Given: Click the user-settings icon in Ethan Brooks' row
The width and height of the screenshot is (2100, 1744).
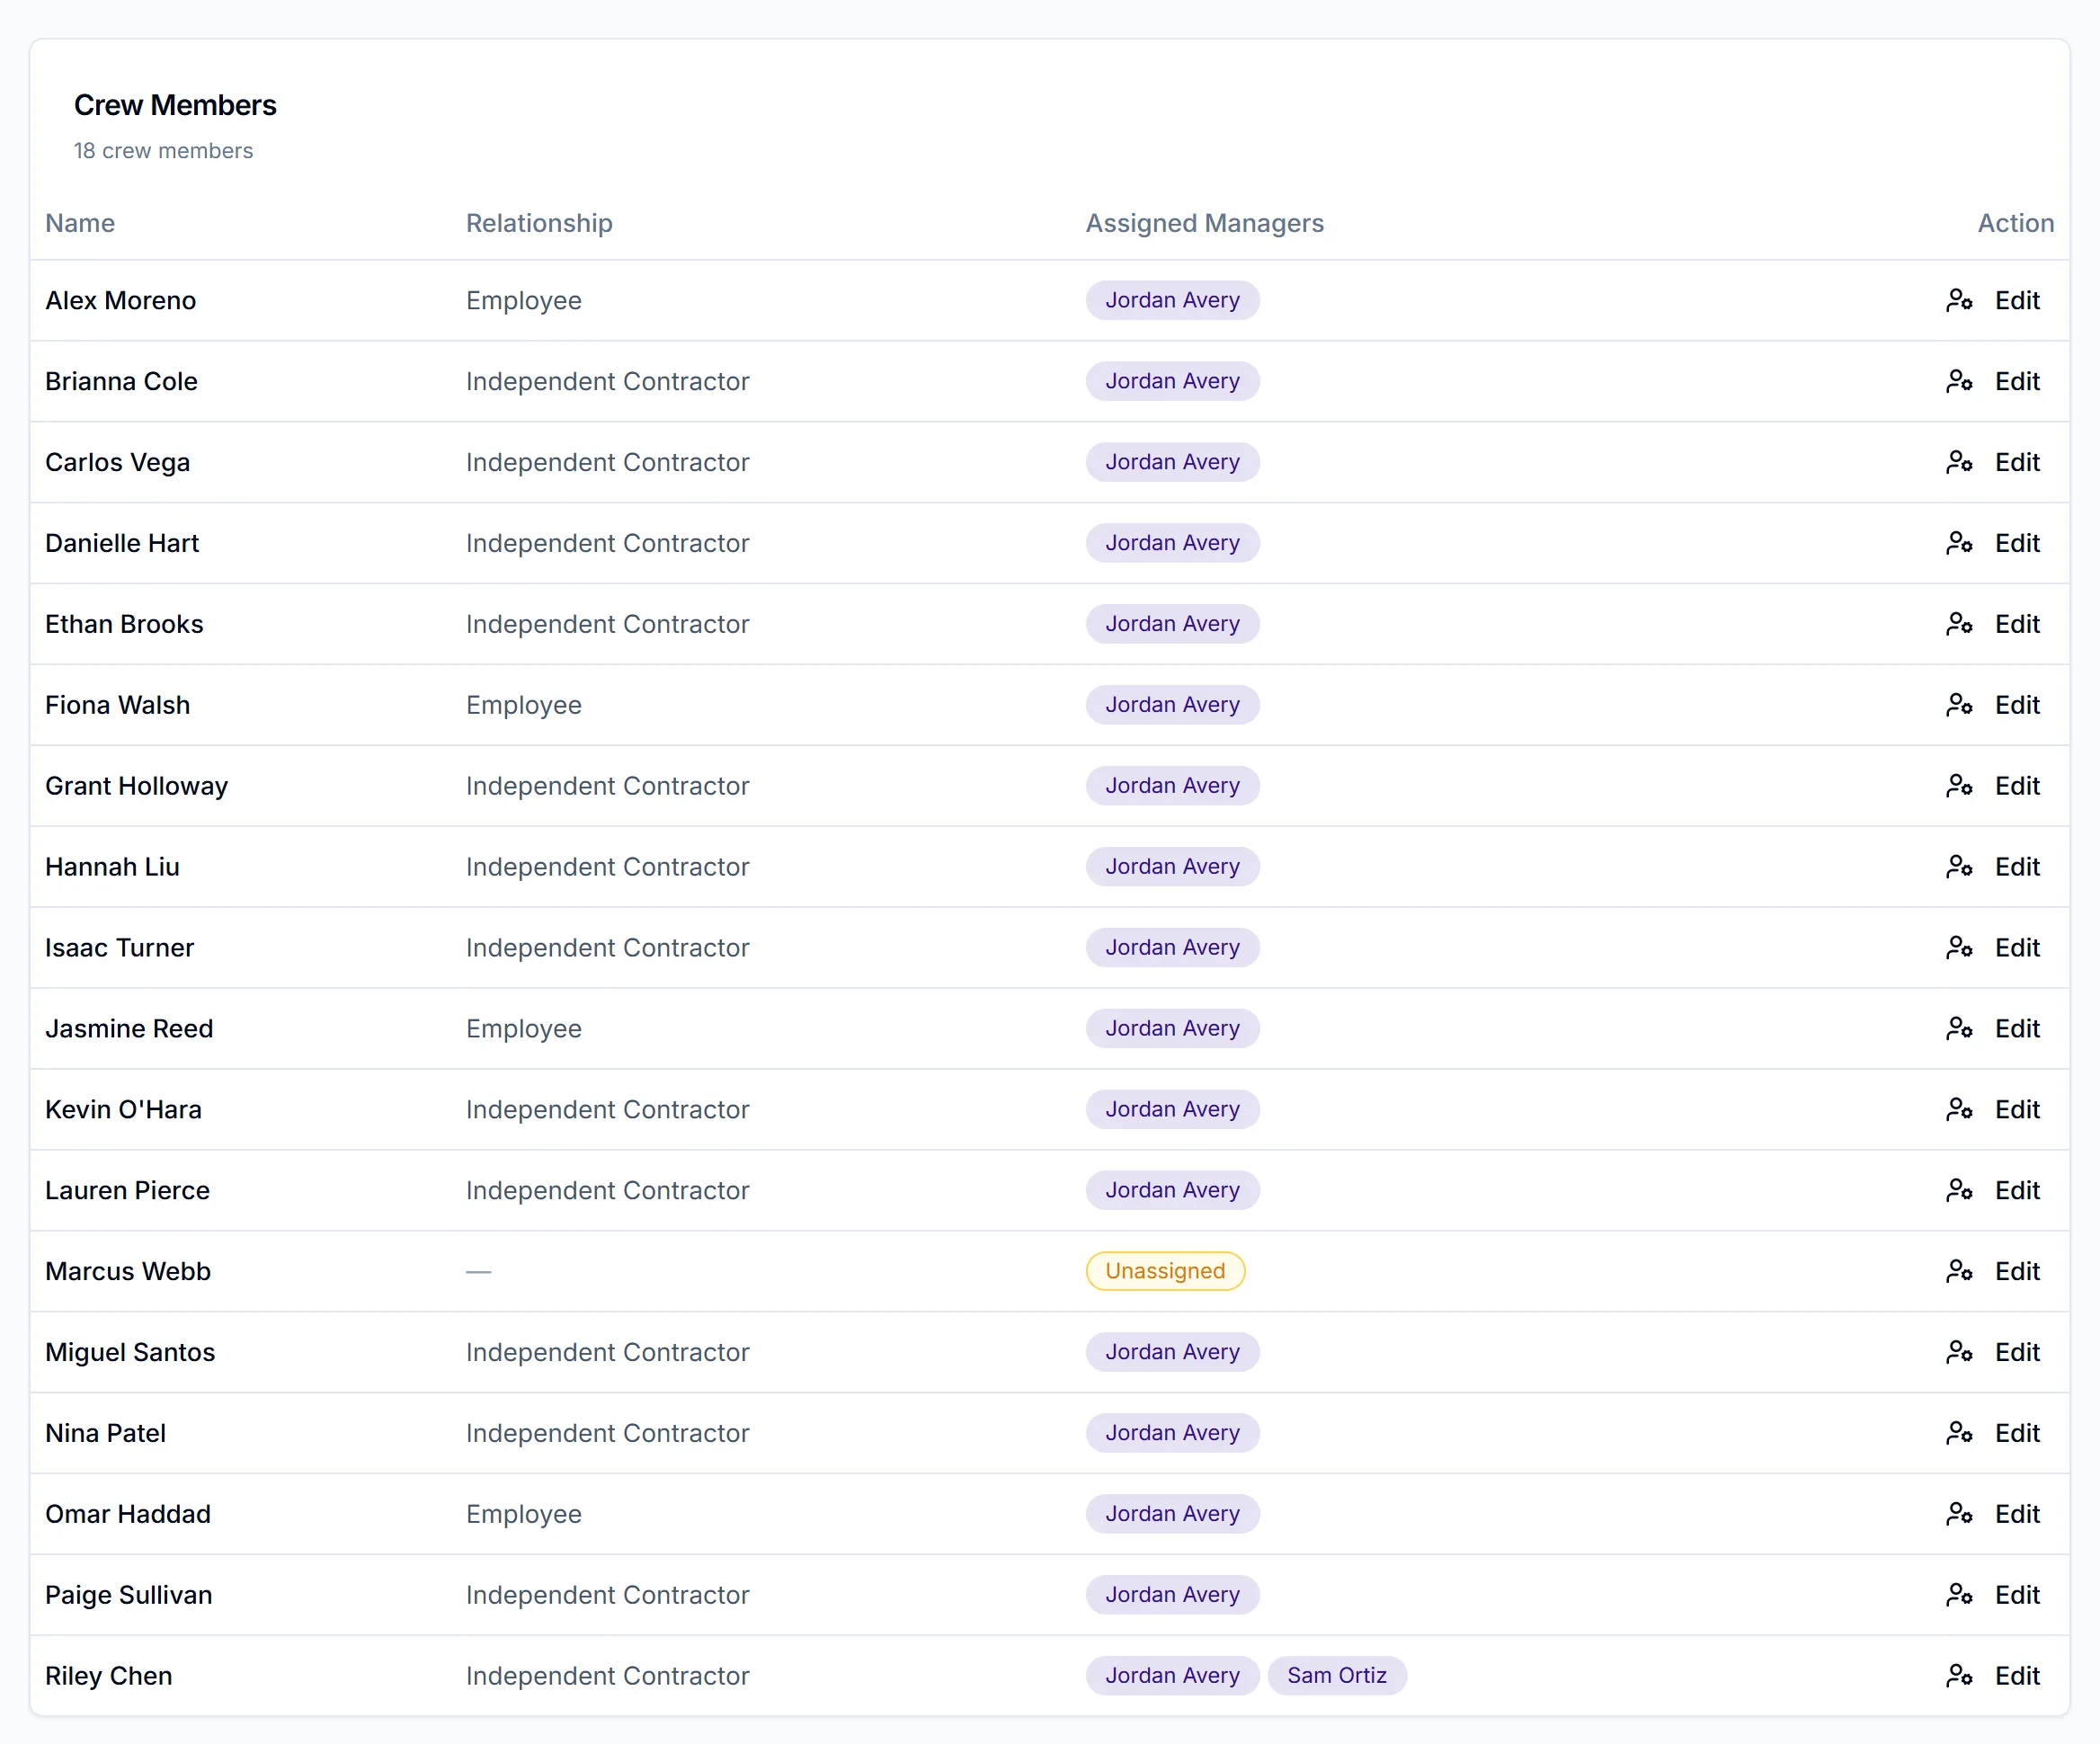Looking at the screenshot, I should tap(1959, 624).
